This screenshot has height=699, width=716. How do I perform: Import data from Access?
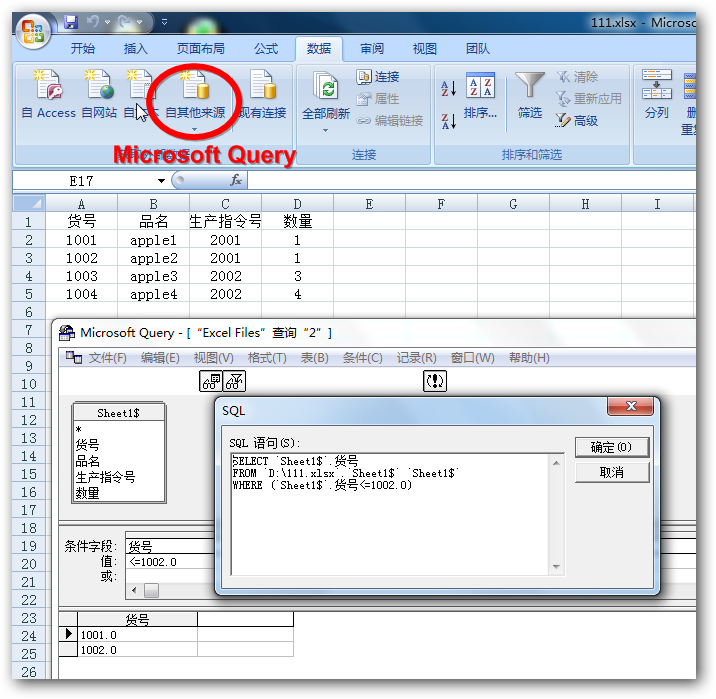pos(48,94)
